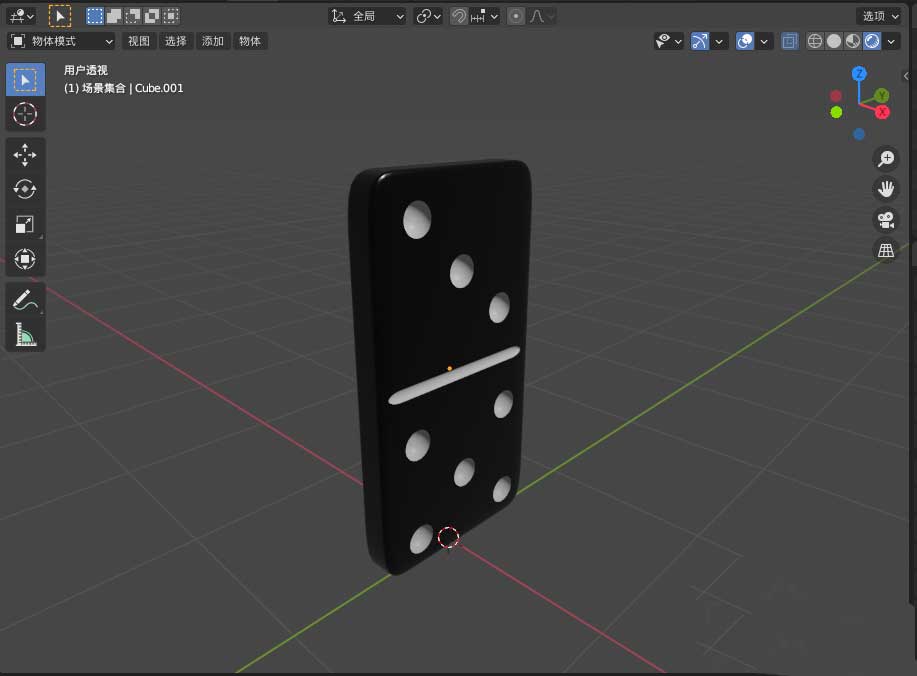
Task: Activate the Rotate tool
Action: [x=25, y=189]
